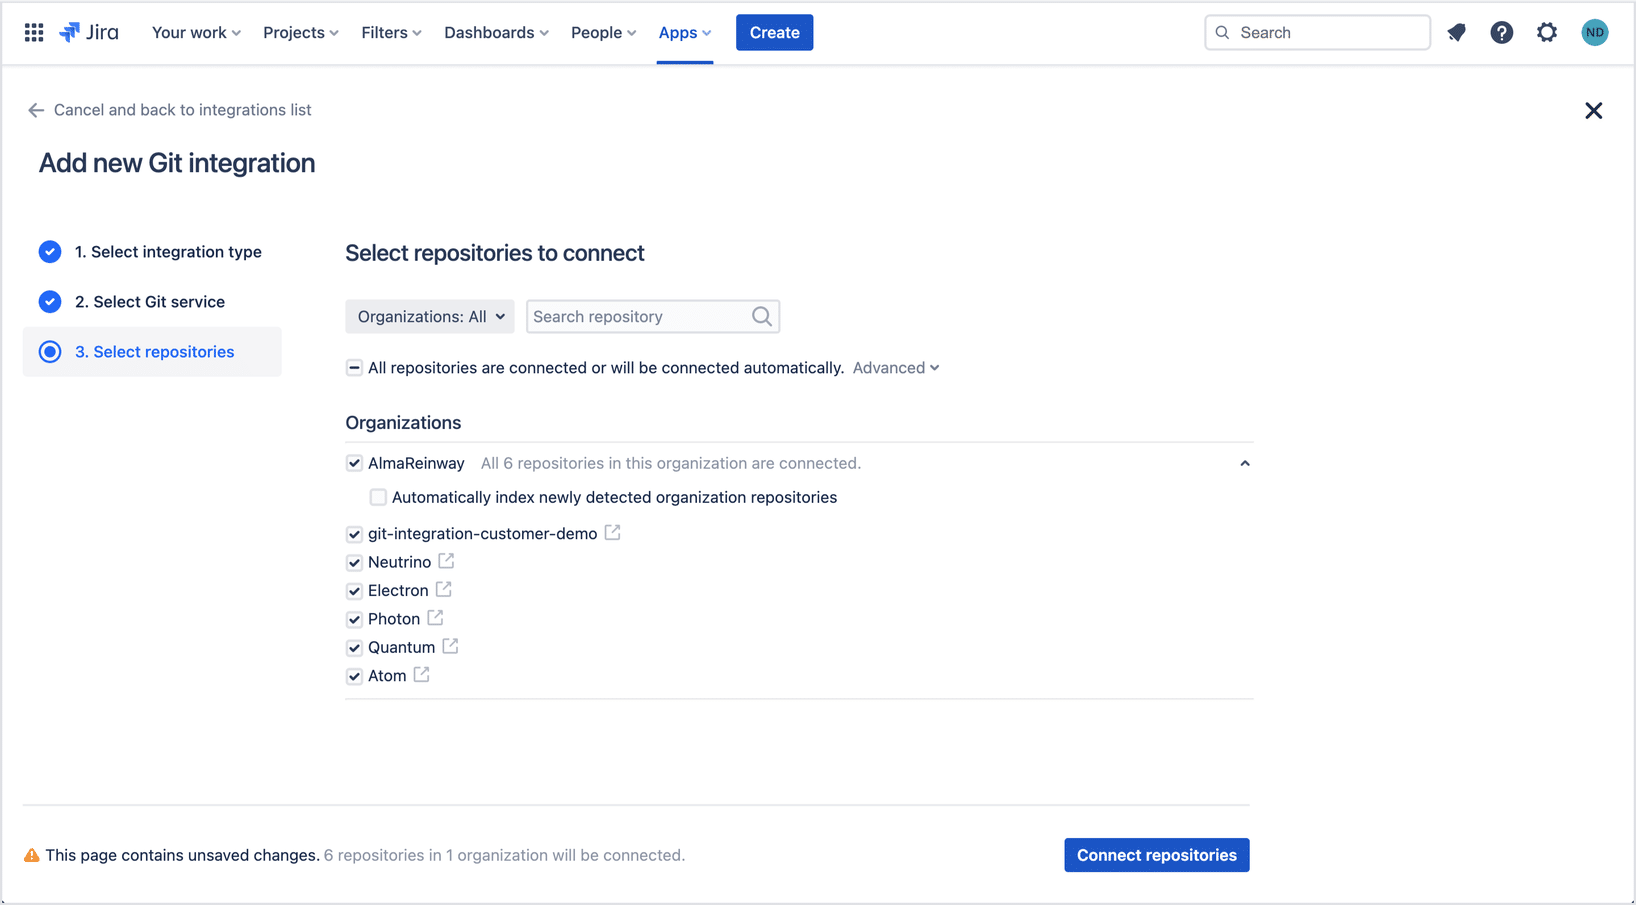Toggle the AlmaReinway organization checkbox
The image size is (1636, 905).
(354, 463)
